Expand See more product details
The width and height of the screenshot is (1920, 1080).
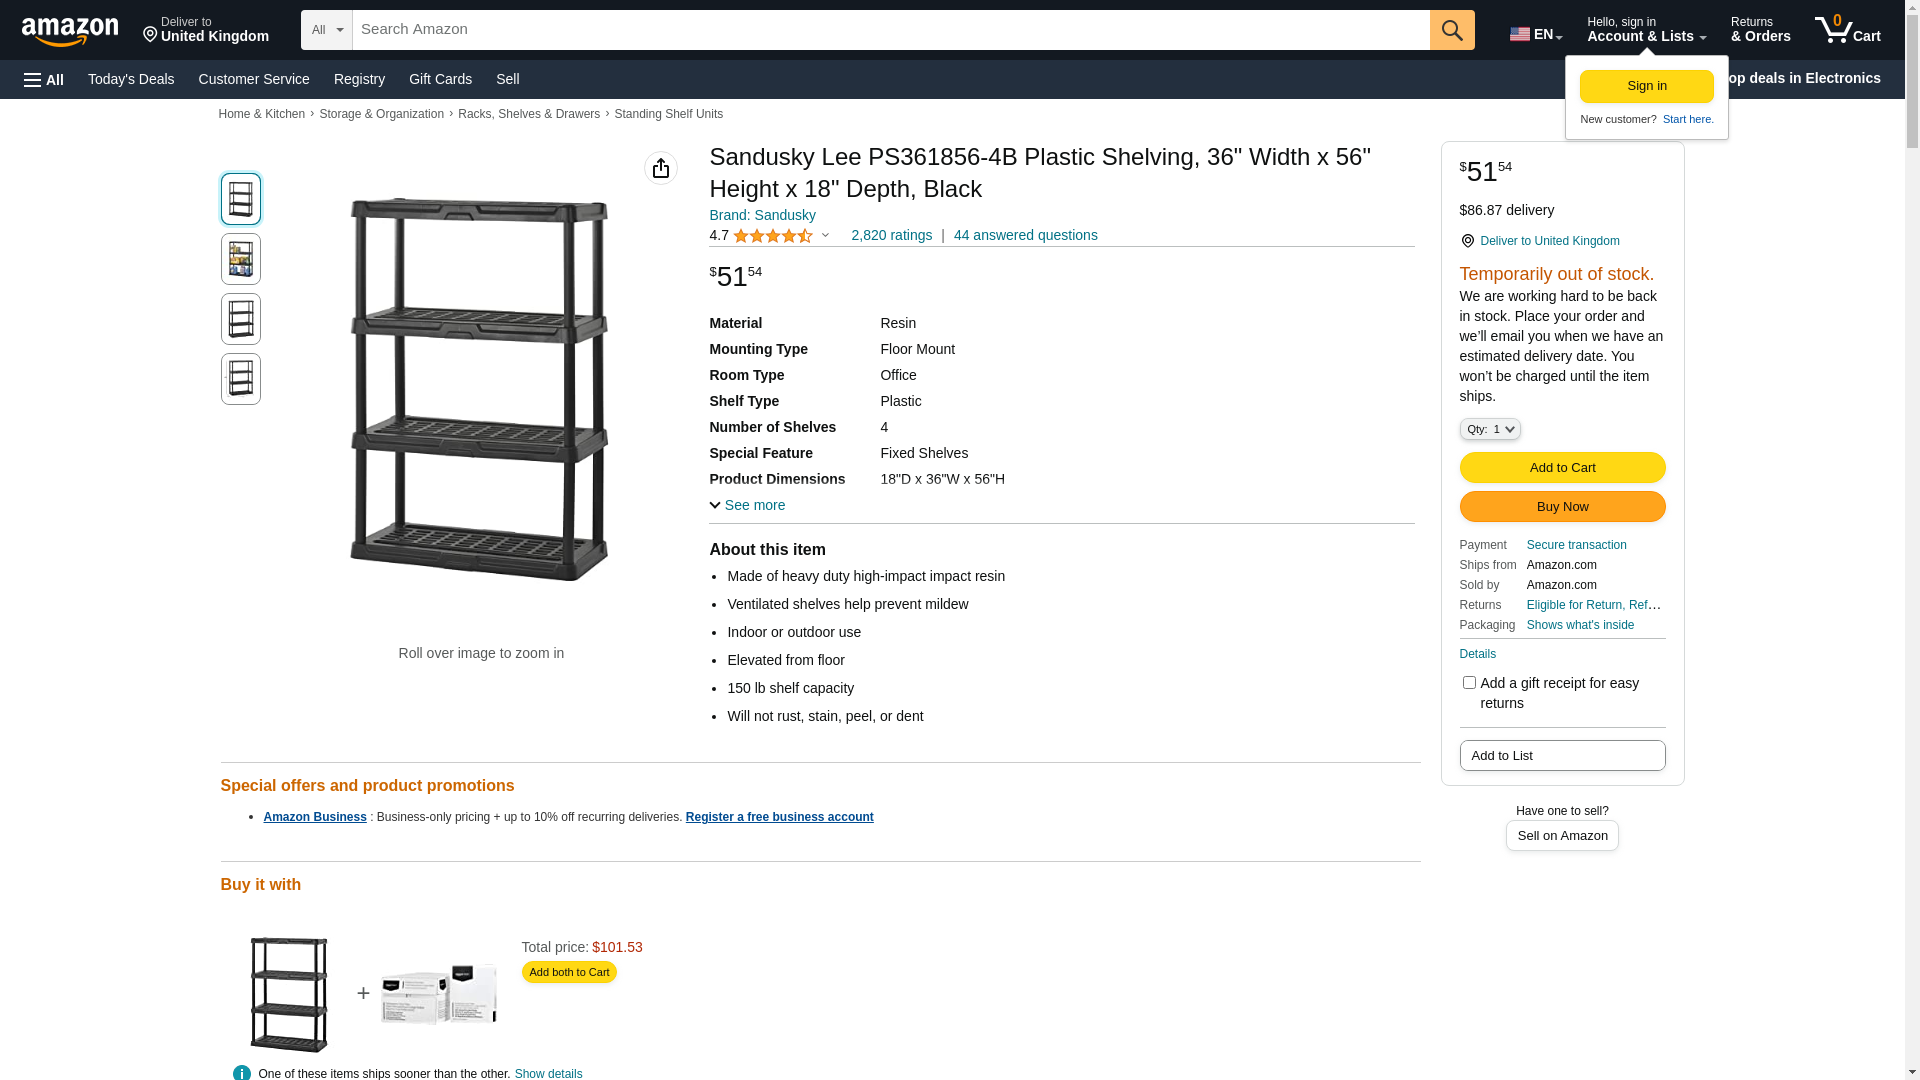coord(747,505)
